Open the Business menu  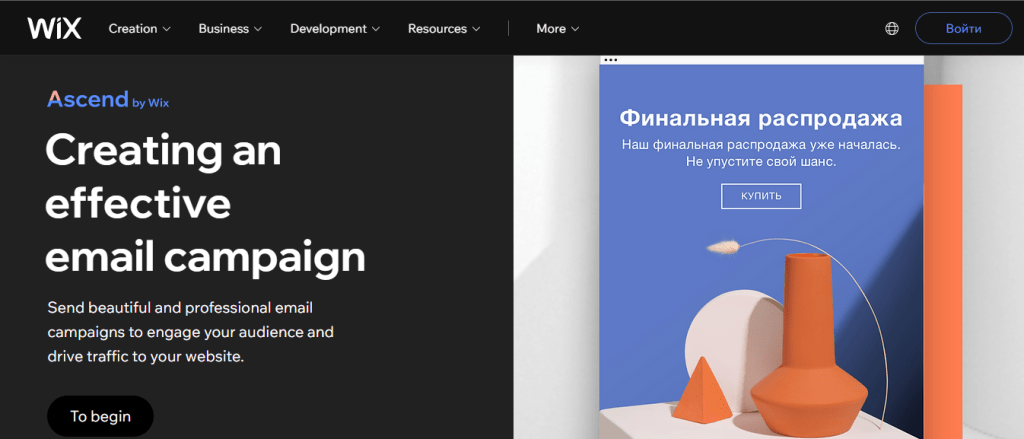click(230, 29)
